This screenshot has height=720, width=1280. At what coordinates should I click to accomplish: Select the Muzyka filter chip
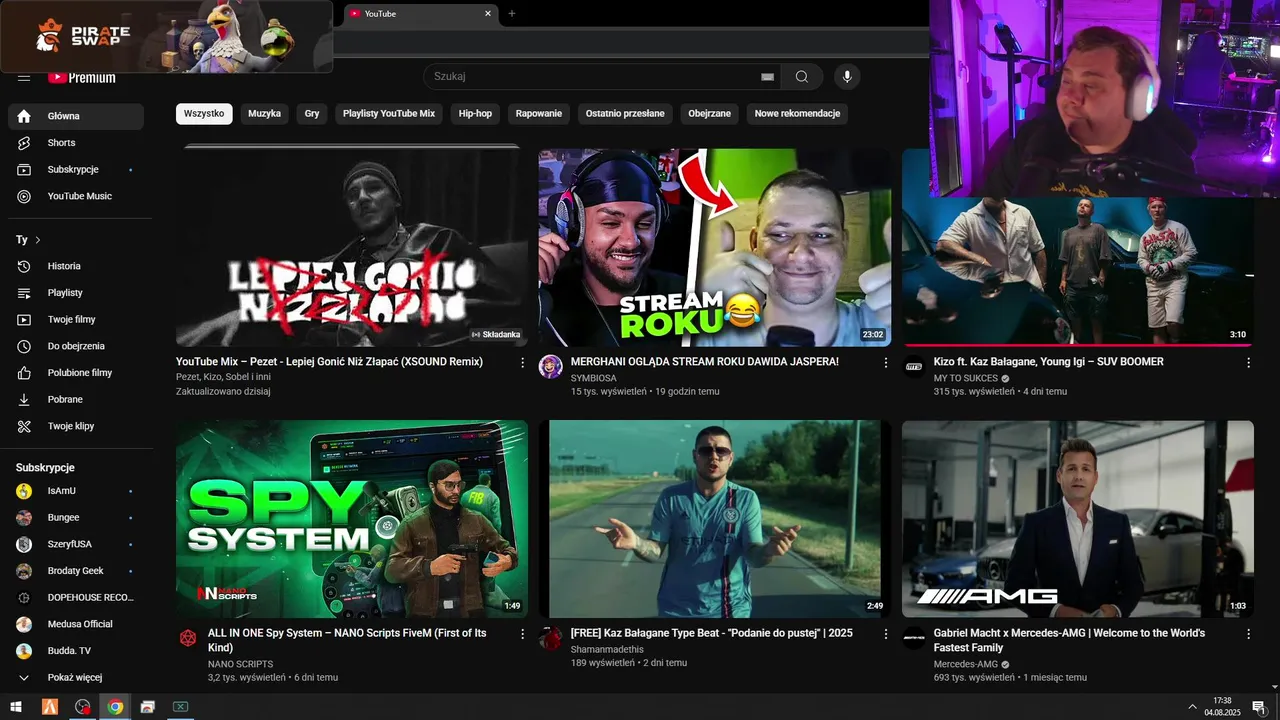[265, 114]
